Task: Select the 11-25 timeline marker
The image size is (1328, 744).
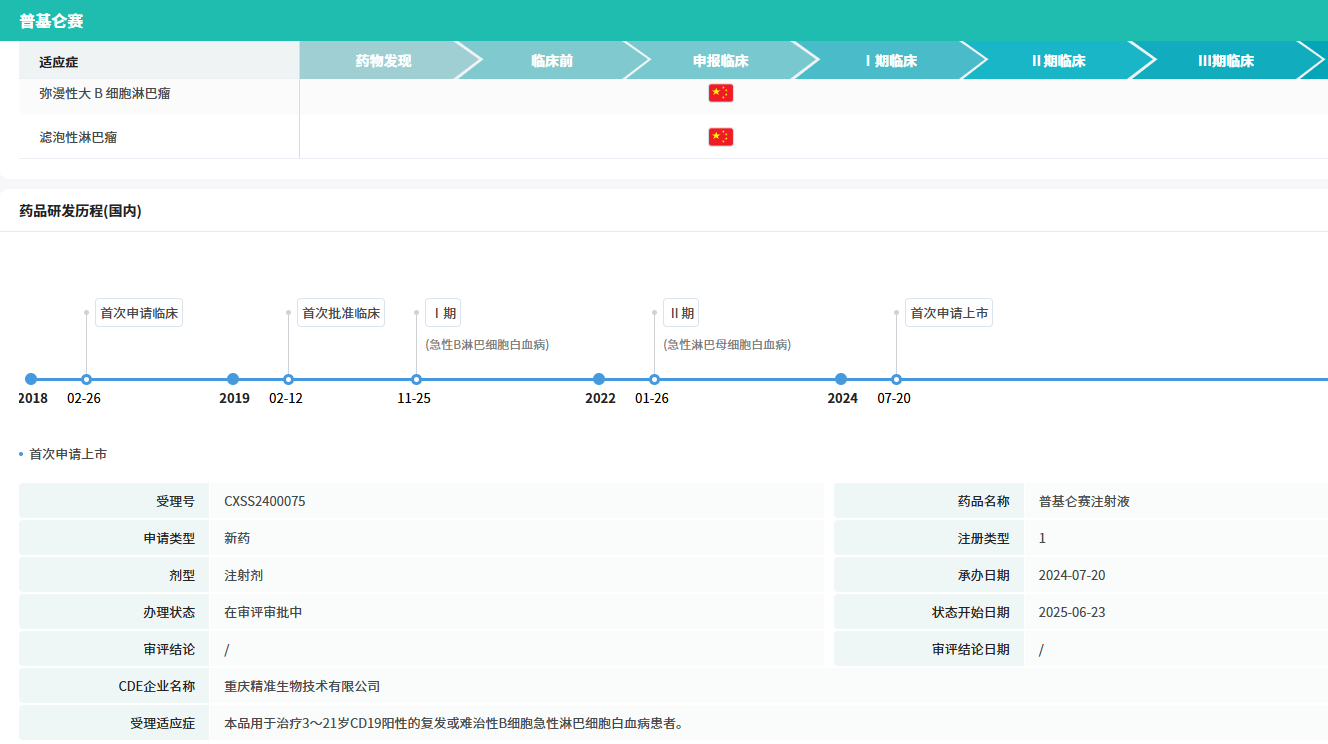Action: pyautogui.click(x=416, y=379)
